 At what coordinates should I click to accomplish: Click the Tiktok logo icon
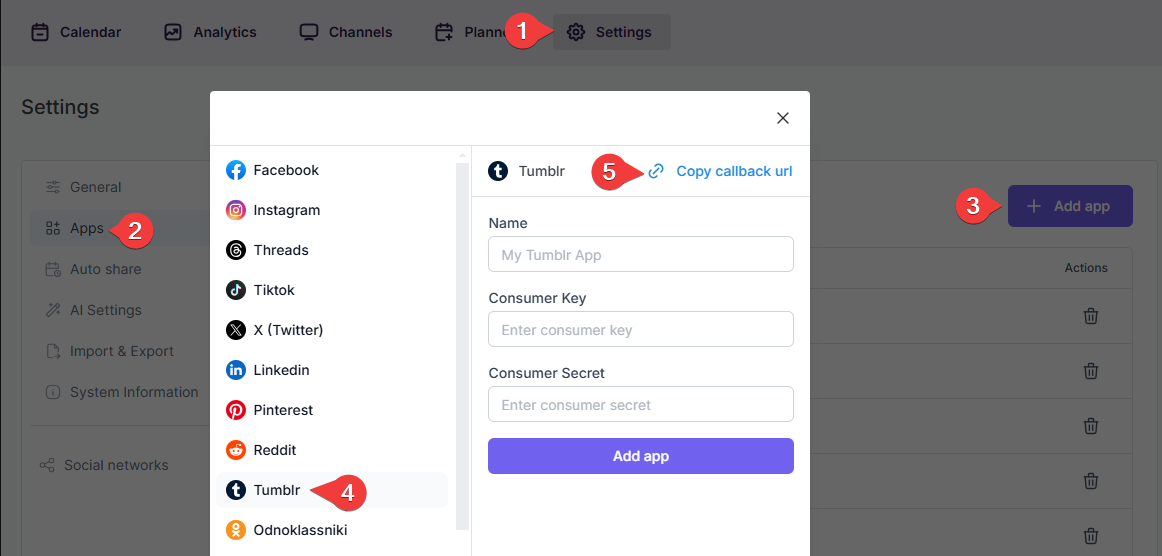click(236, 291)
